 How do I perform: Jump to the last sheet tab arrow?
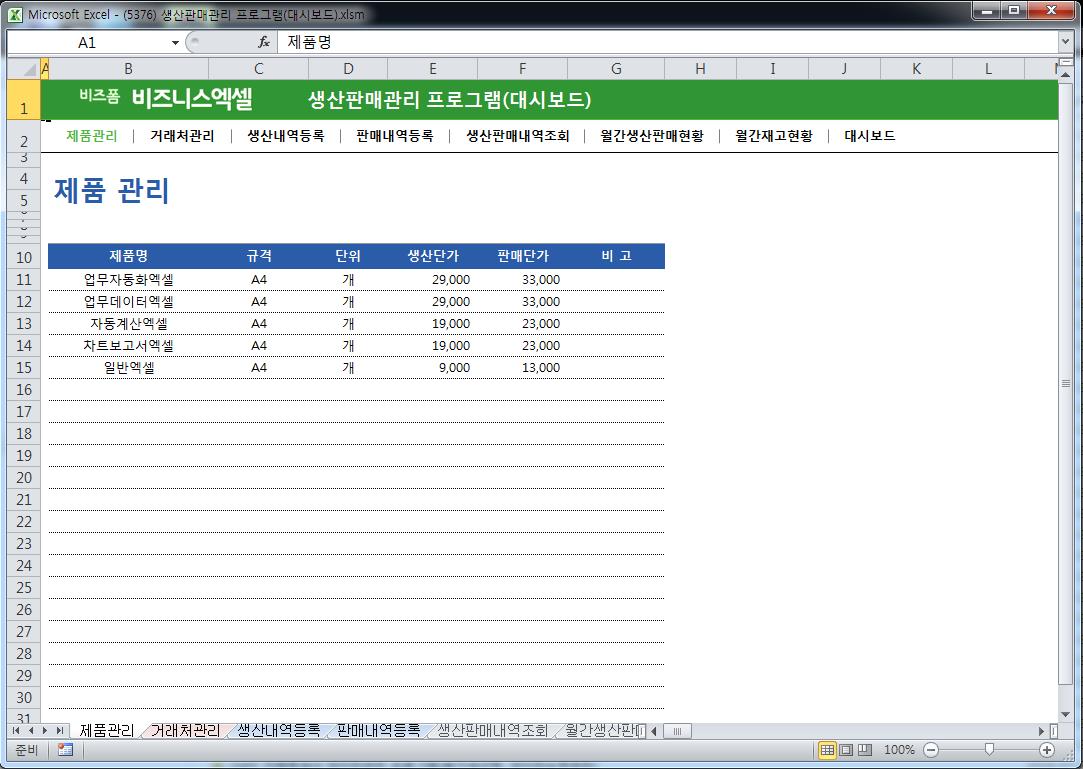point(60,731)
